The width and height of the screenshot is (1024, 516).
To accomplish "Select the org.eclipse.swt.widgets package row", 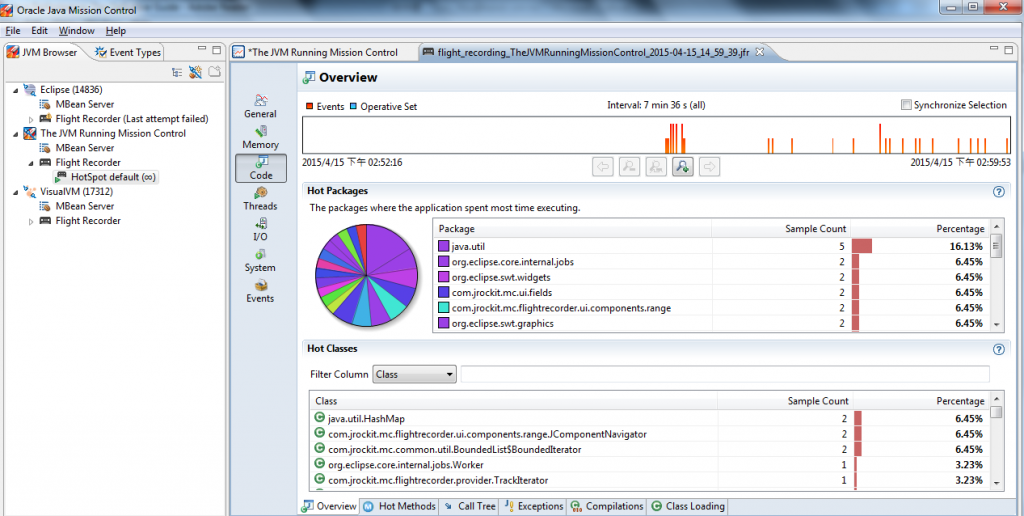I will coord(712,277).
